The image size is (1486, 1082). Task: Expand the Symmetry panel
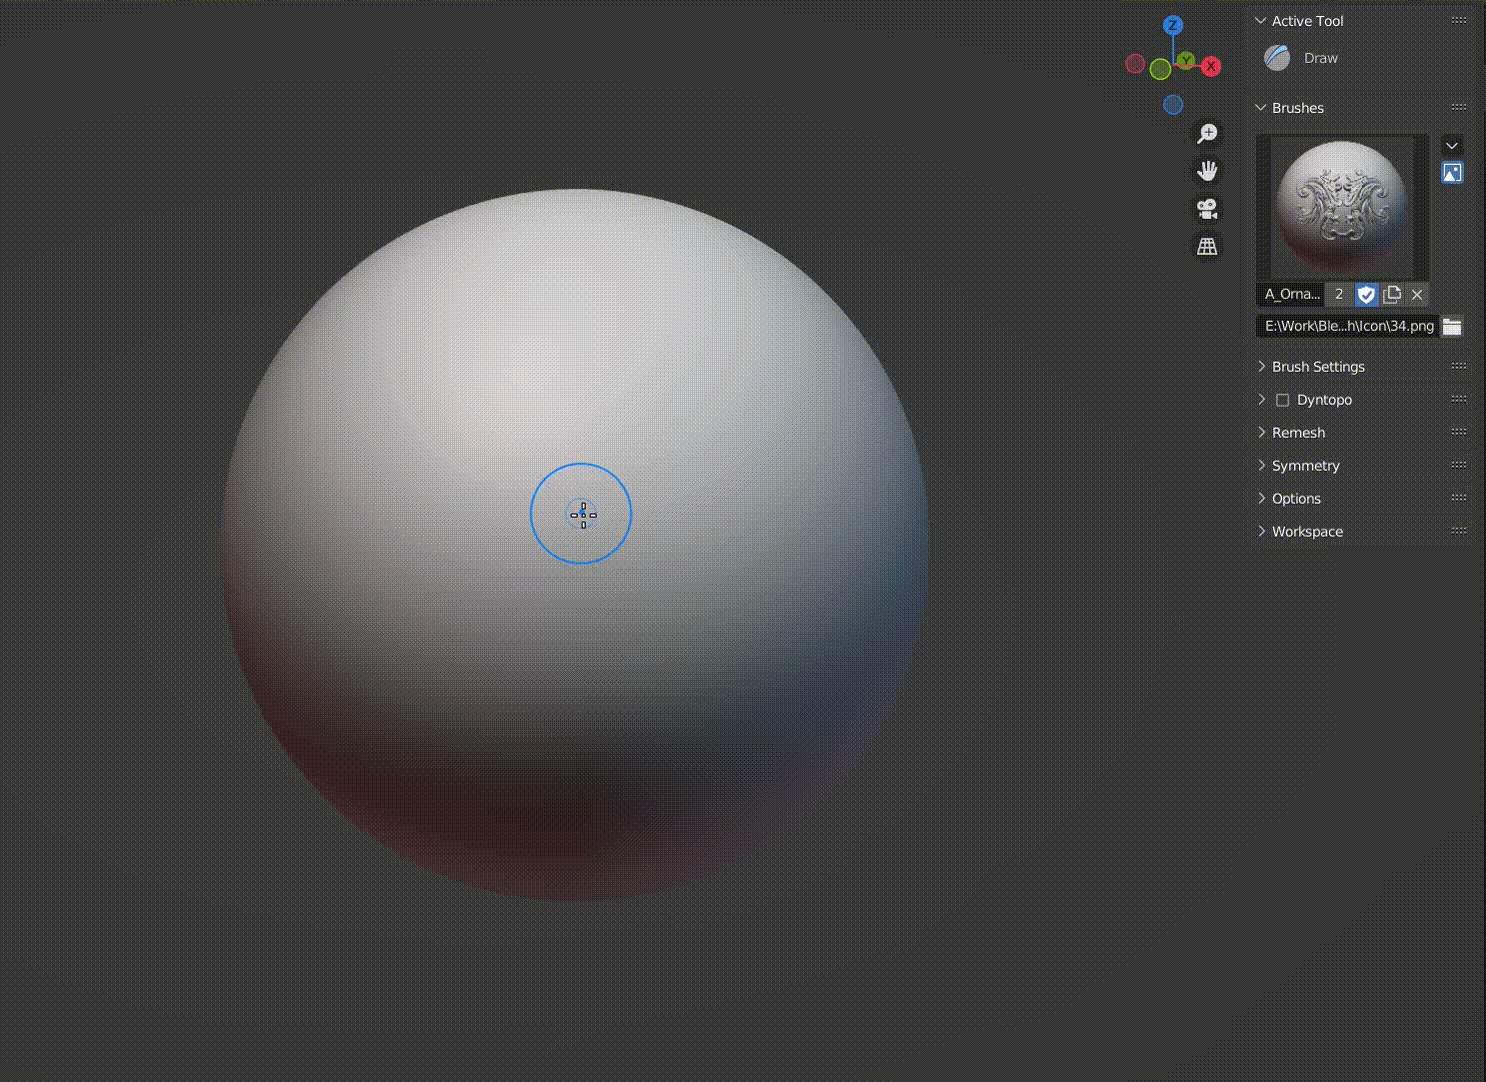pos(1261,466)
